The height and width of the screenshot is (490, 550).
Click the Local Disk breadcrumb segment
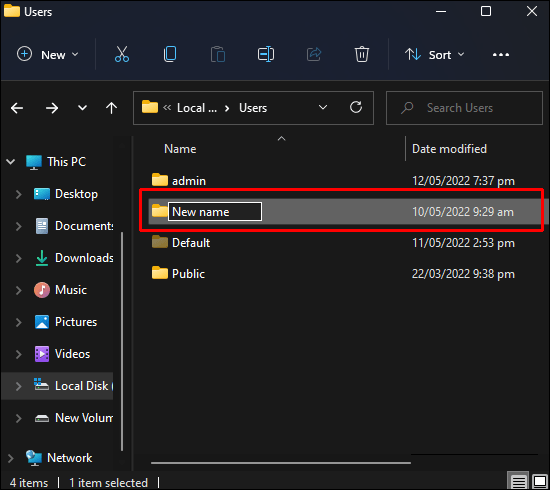[x=197, y=108]
